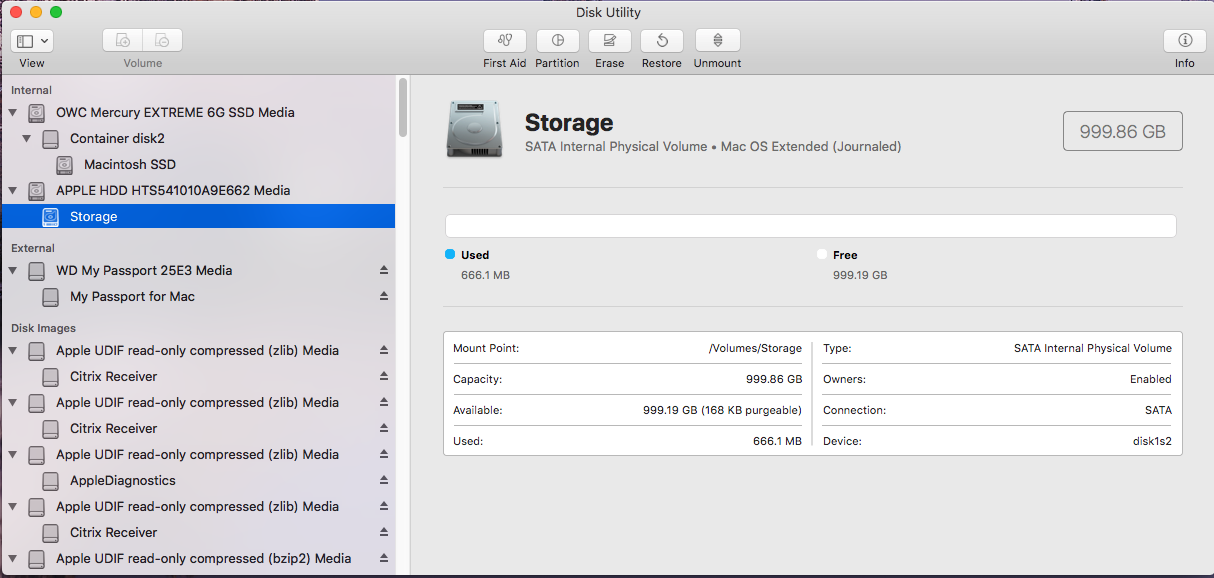Eject Apple UDIF bzip2 Media
1214x578 pixels.
(x=383, y=559)
